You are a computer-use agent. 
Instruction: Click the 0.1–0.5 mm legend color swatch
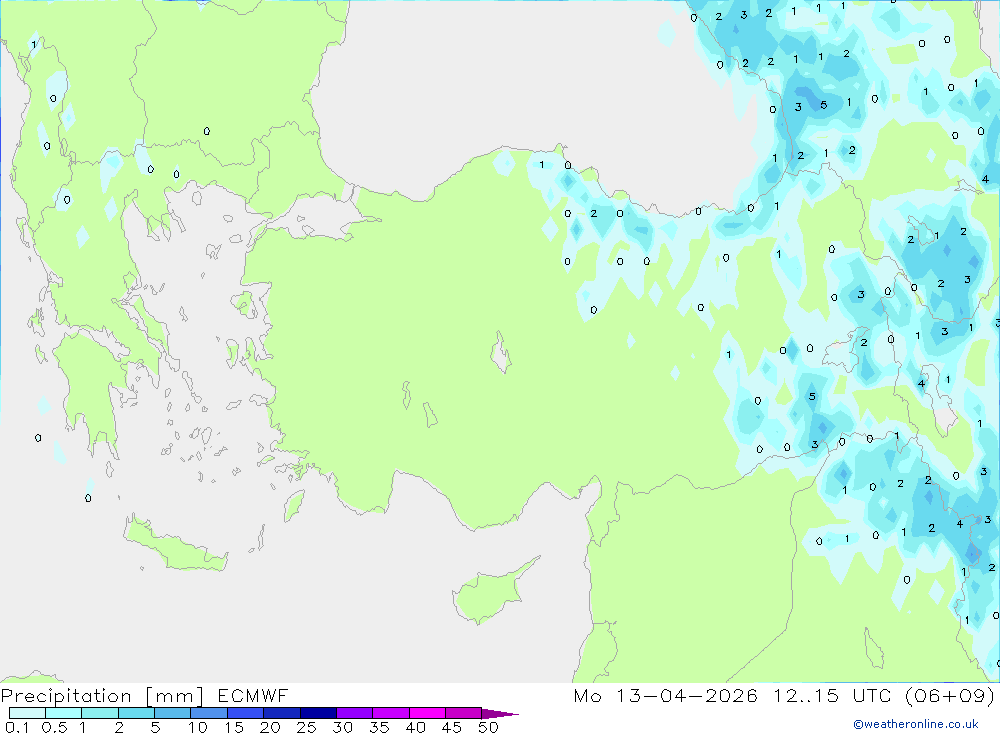pyautogui.click(x=27, y=713)
